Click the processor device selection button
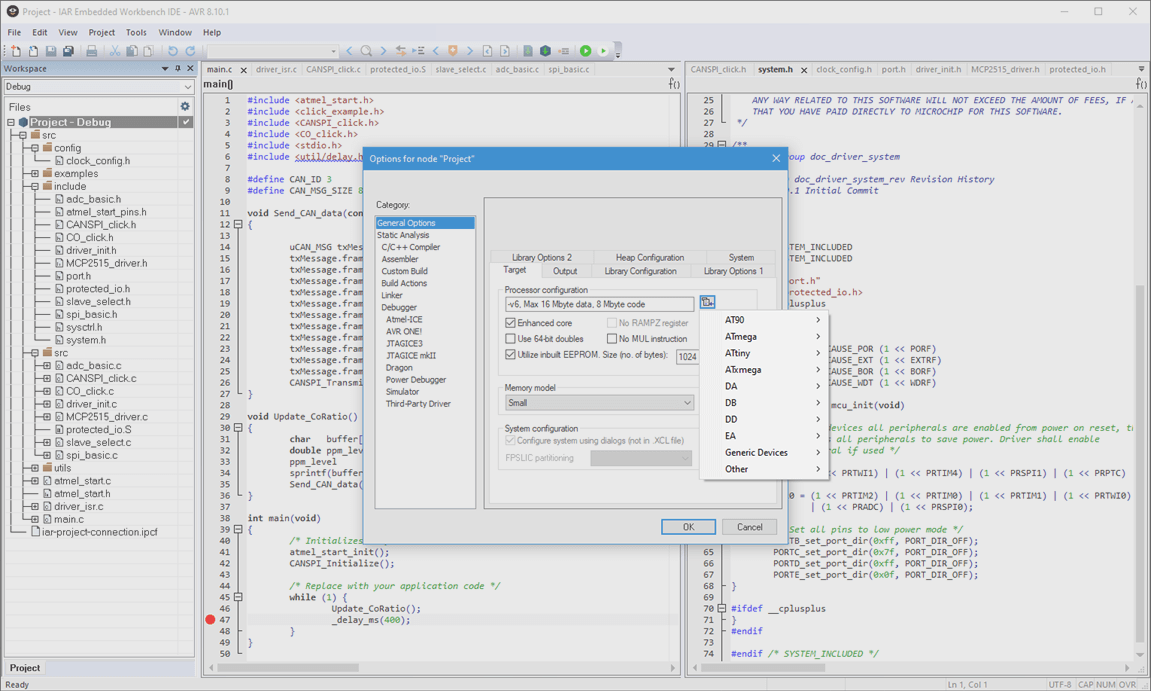1151x691 pixels. [x=707, y=302]
